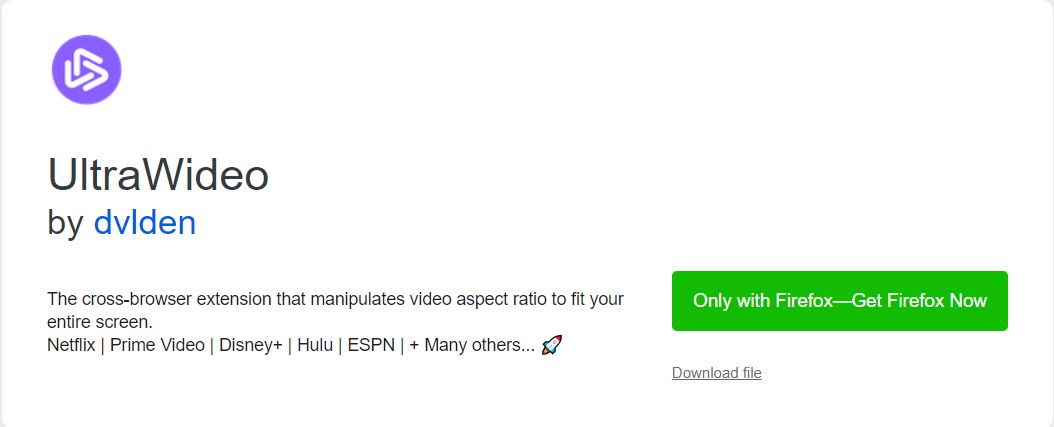Click the Hulu text in supported list
The image size is (1054, 427).
pos(315,346)
